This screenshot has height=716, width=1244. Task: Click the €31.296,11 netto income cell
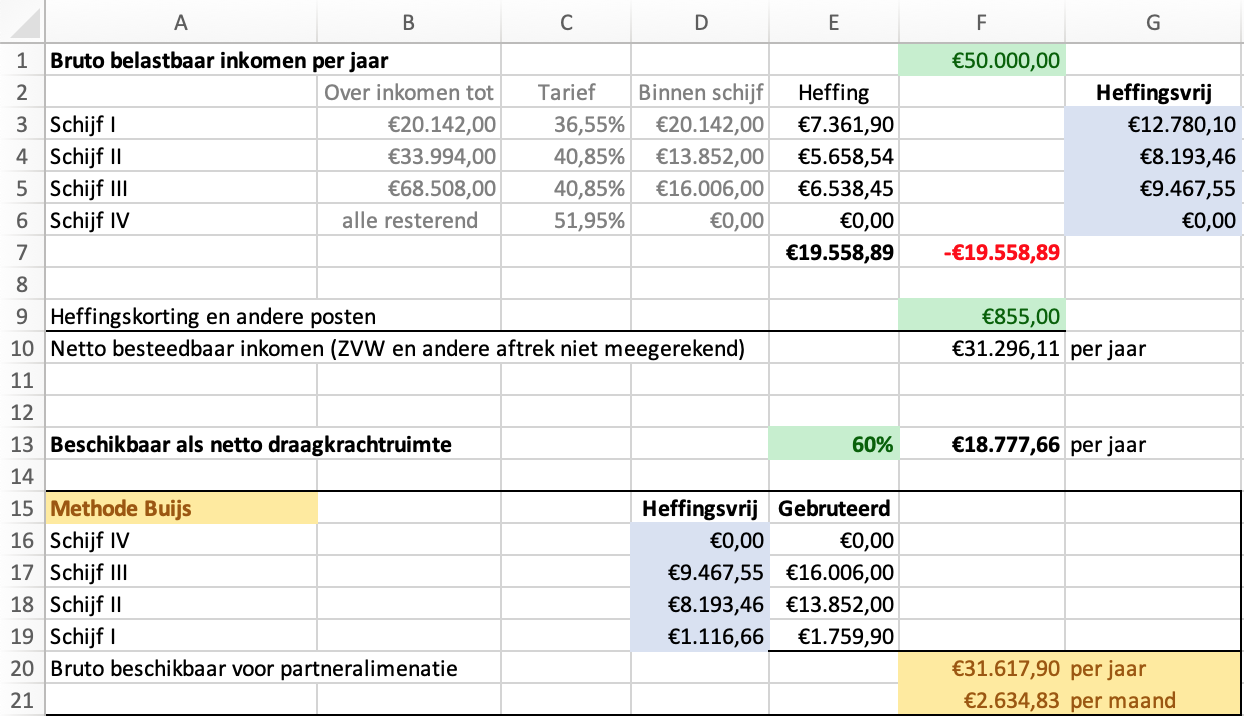[x=981, y=349]
